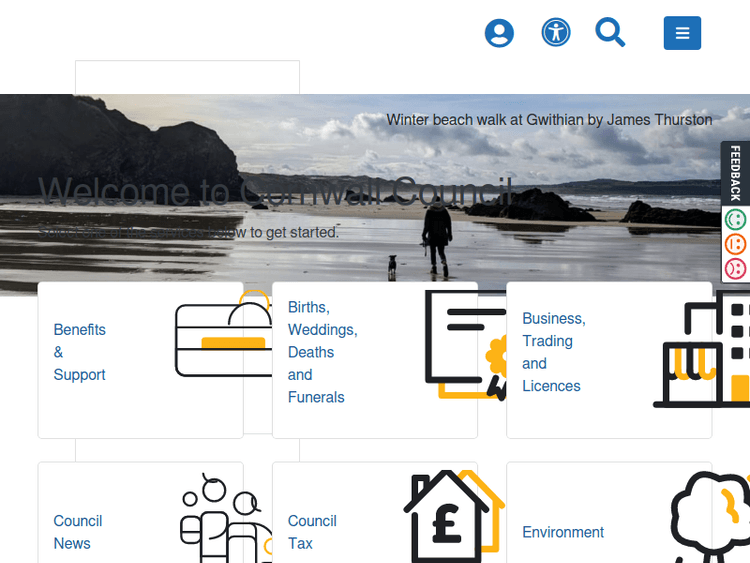750x563 pixels.
Task: Click the green happy feedback face
Action: (x=735, y=220)
